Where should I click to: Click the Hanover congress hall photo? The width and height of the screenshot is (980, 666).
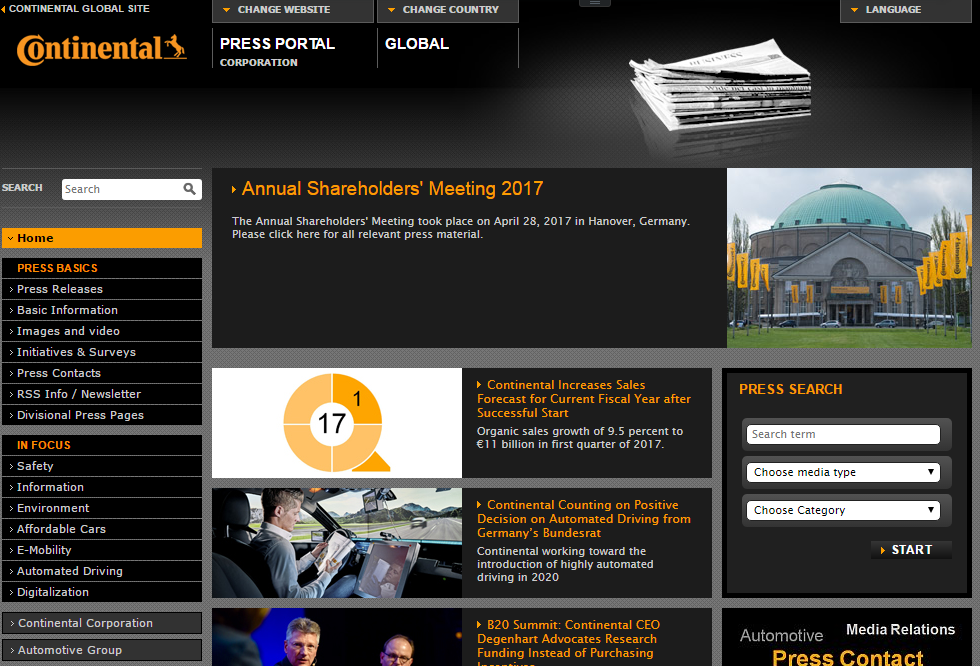point(848,257)
